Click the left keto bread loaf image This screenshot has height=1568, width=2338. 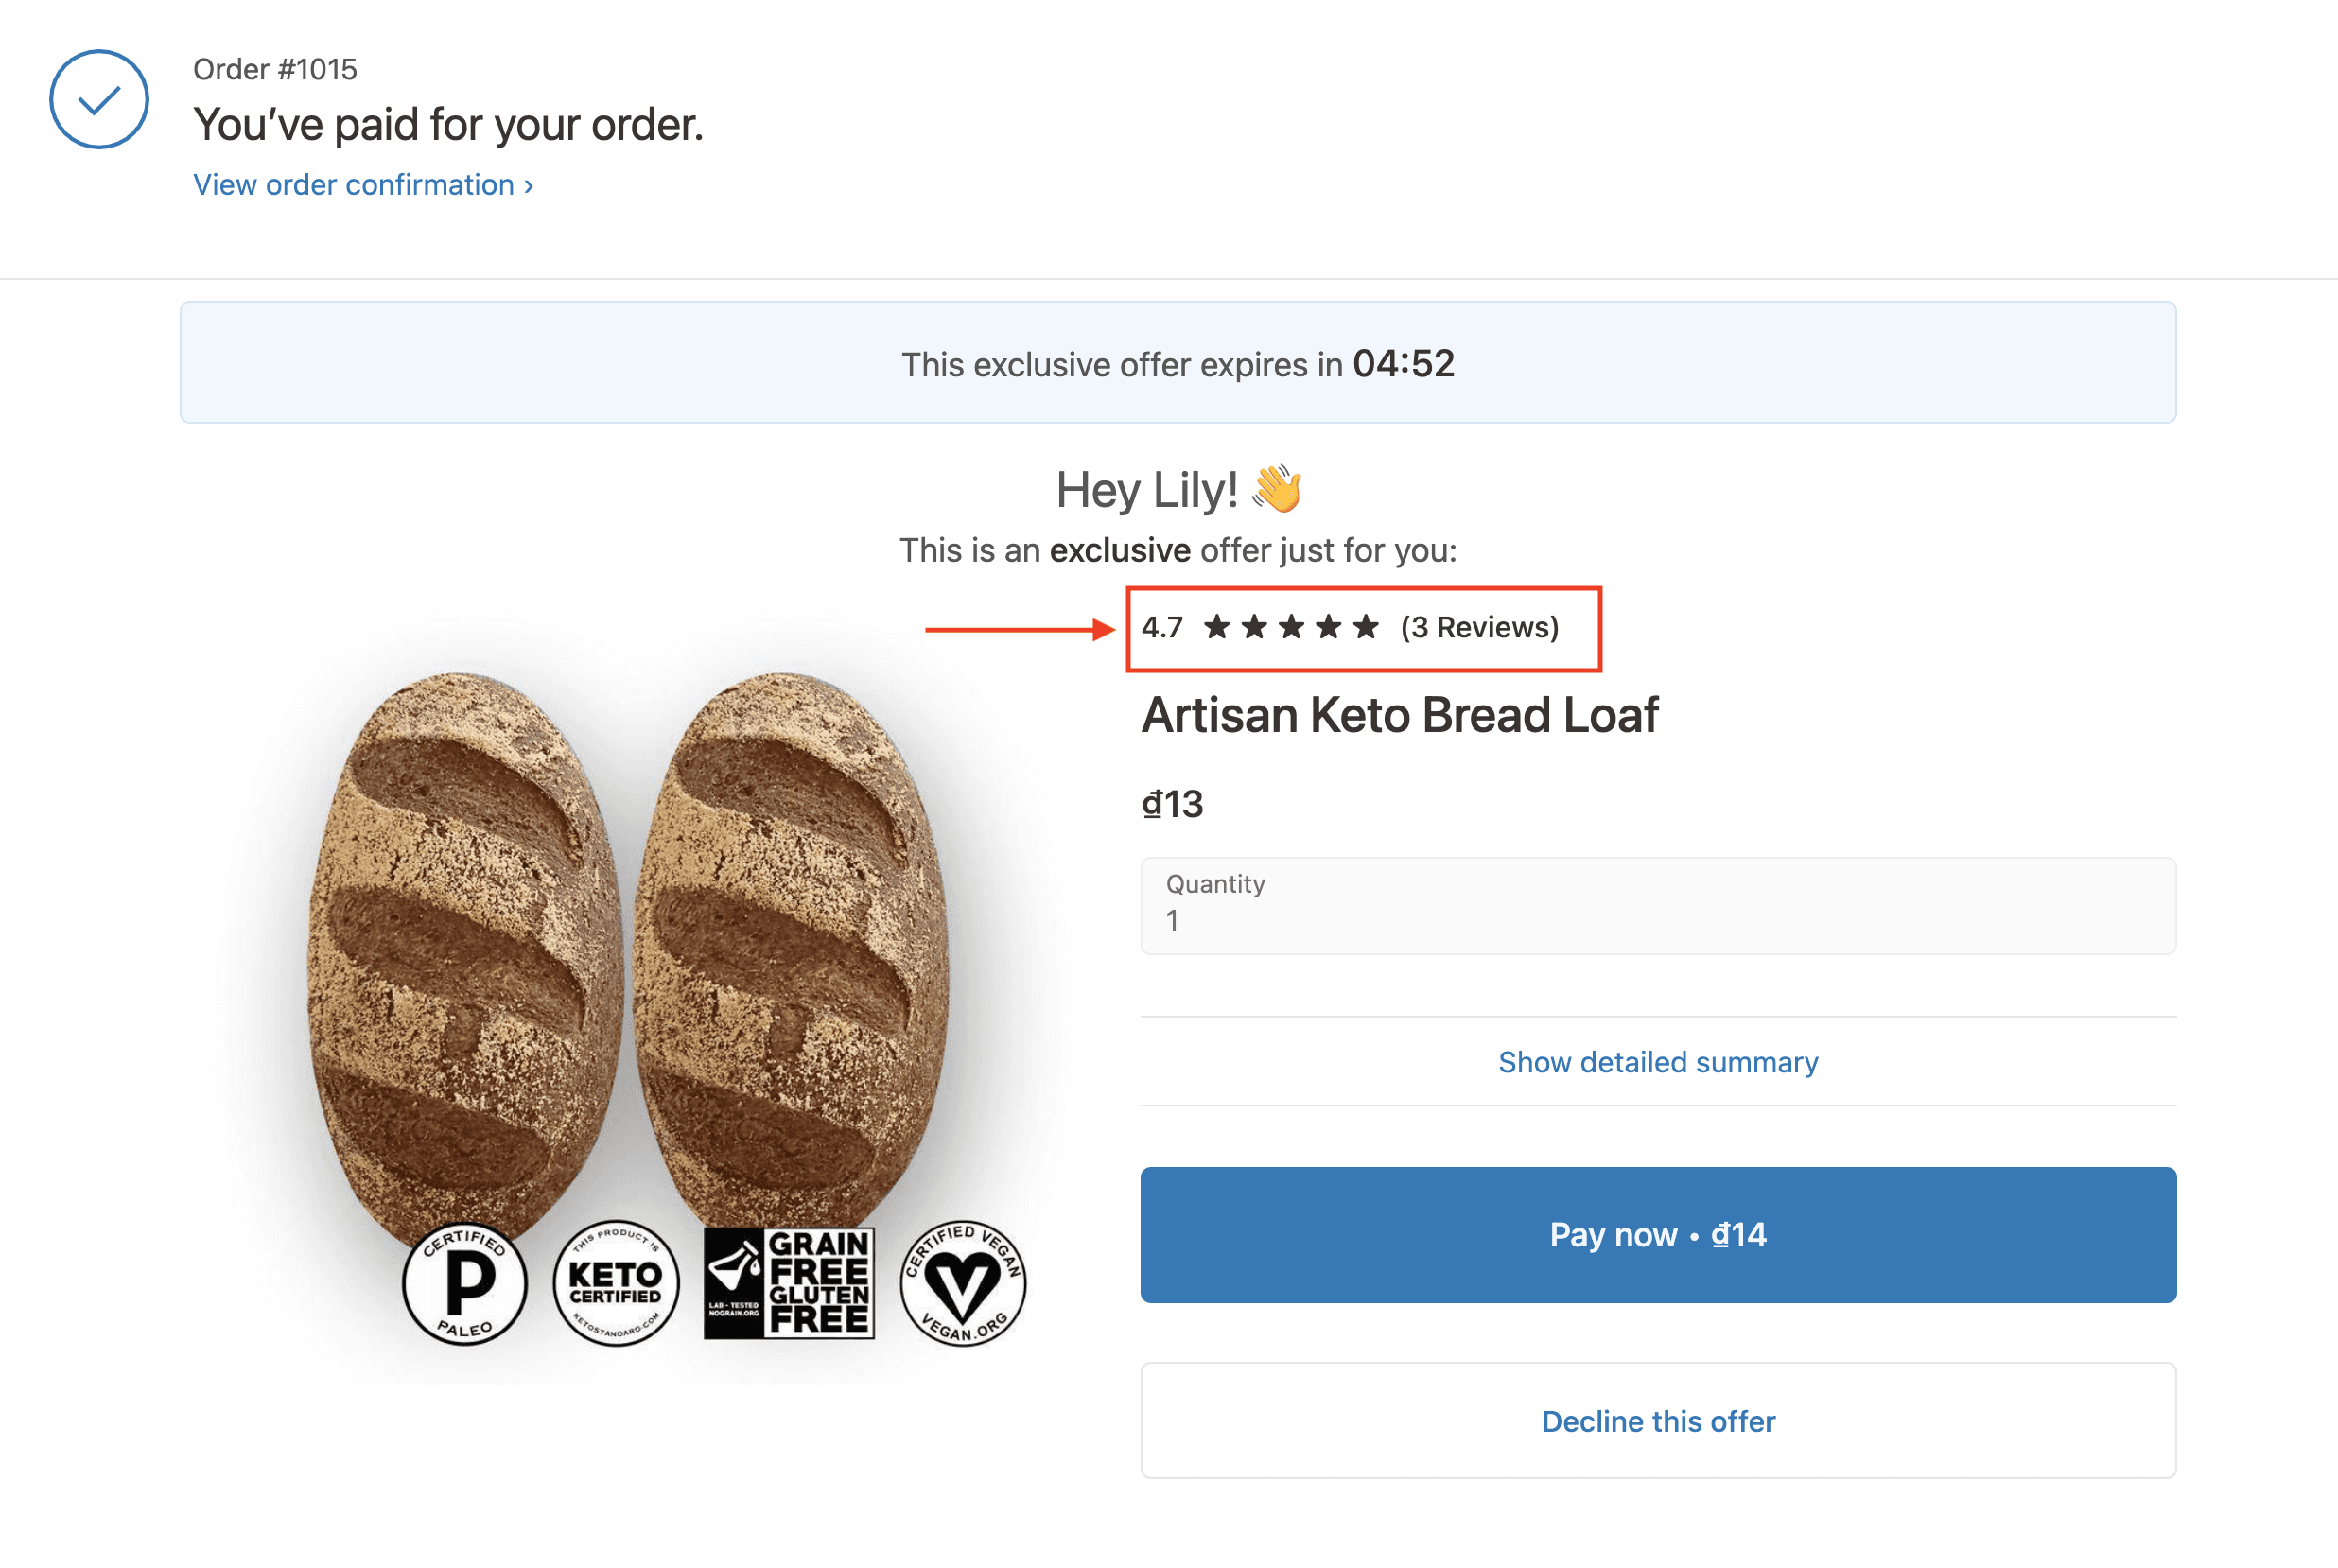pos(465,950)
